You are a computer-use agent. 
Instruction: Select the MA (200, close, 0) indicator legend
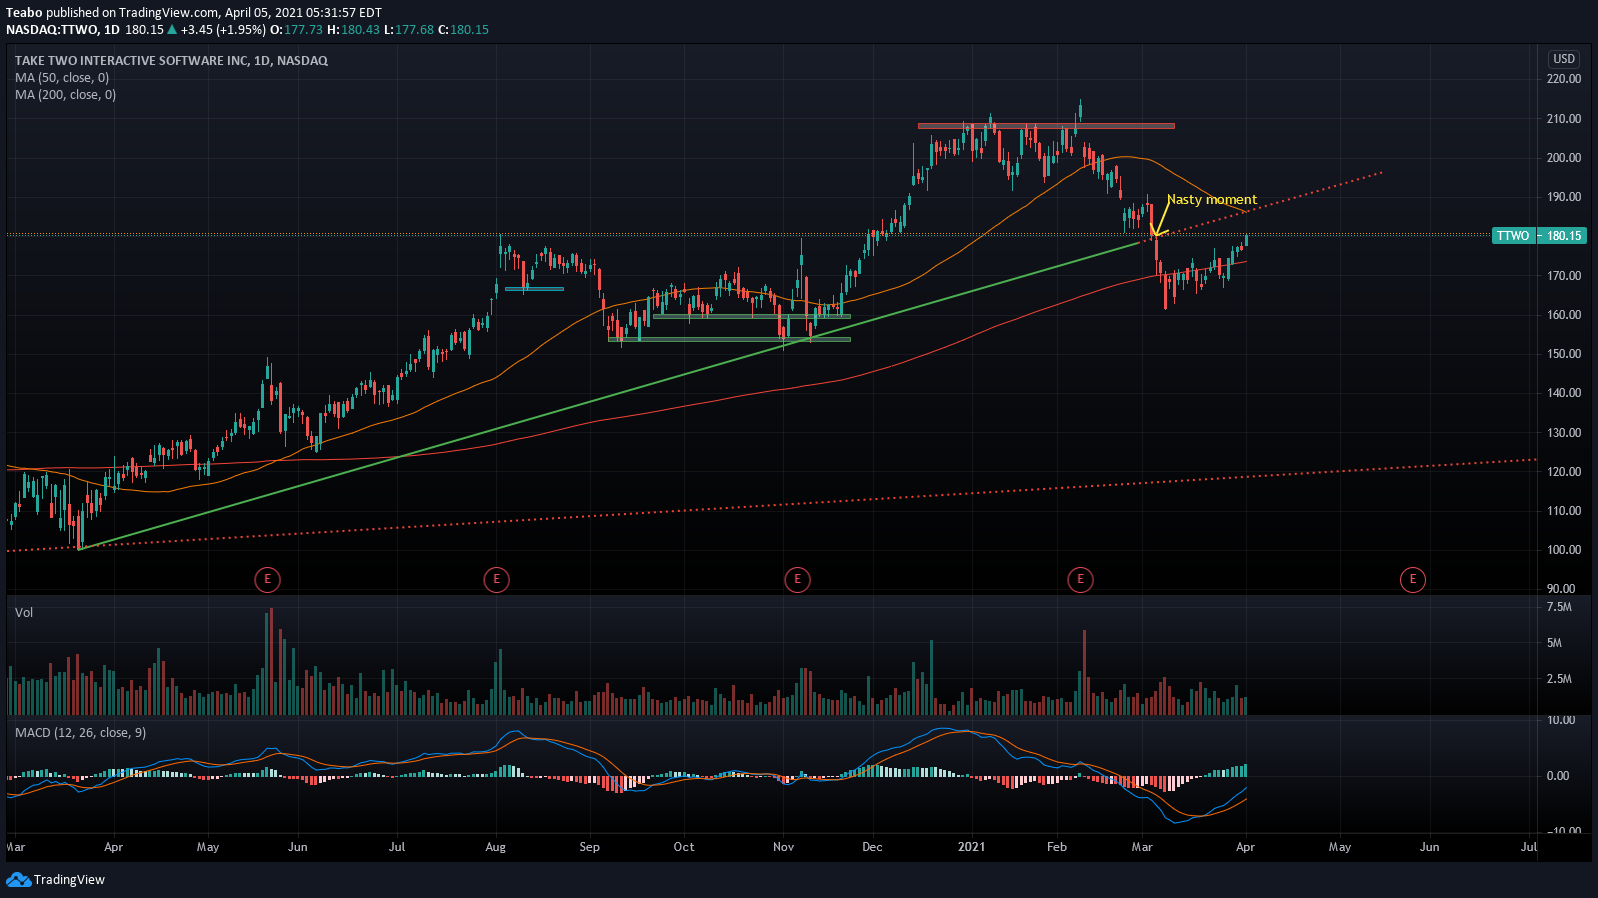click(65, 95)
